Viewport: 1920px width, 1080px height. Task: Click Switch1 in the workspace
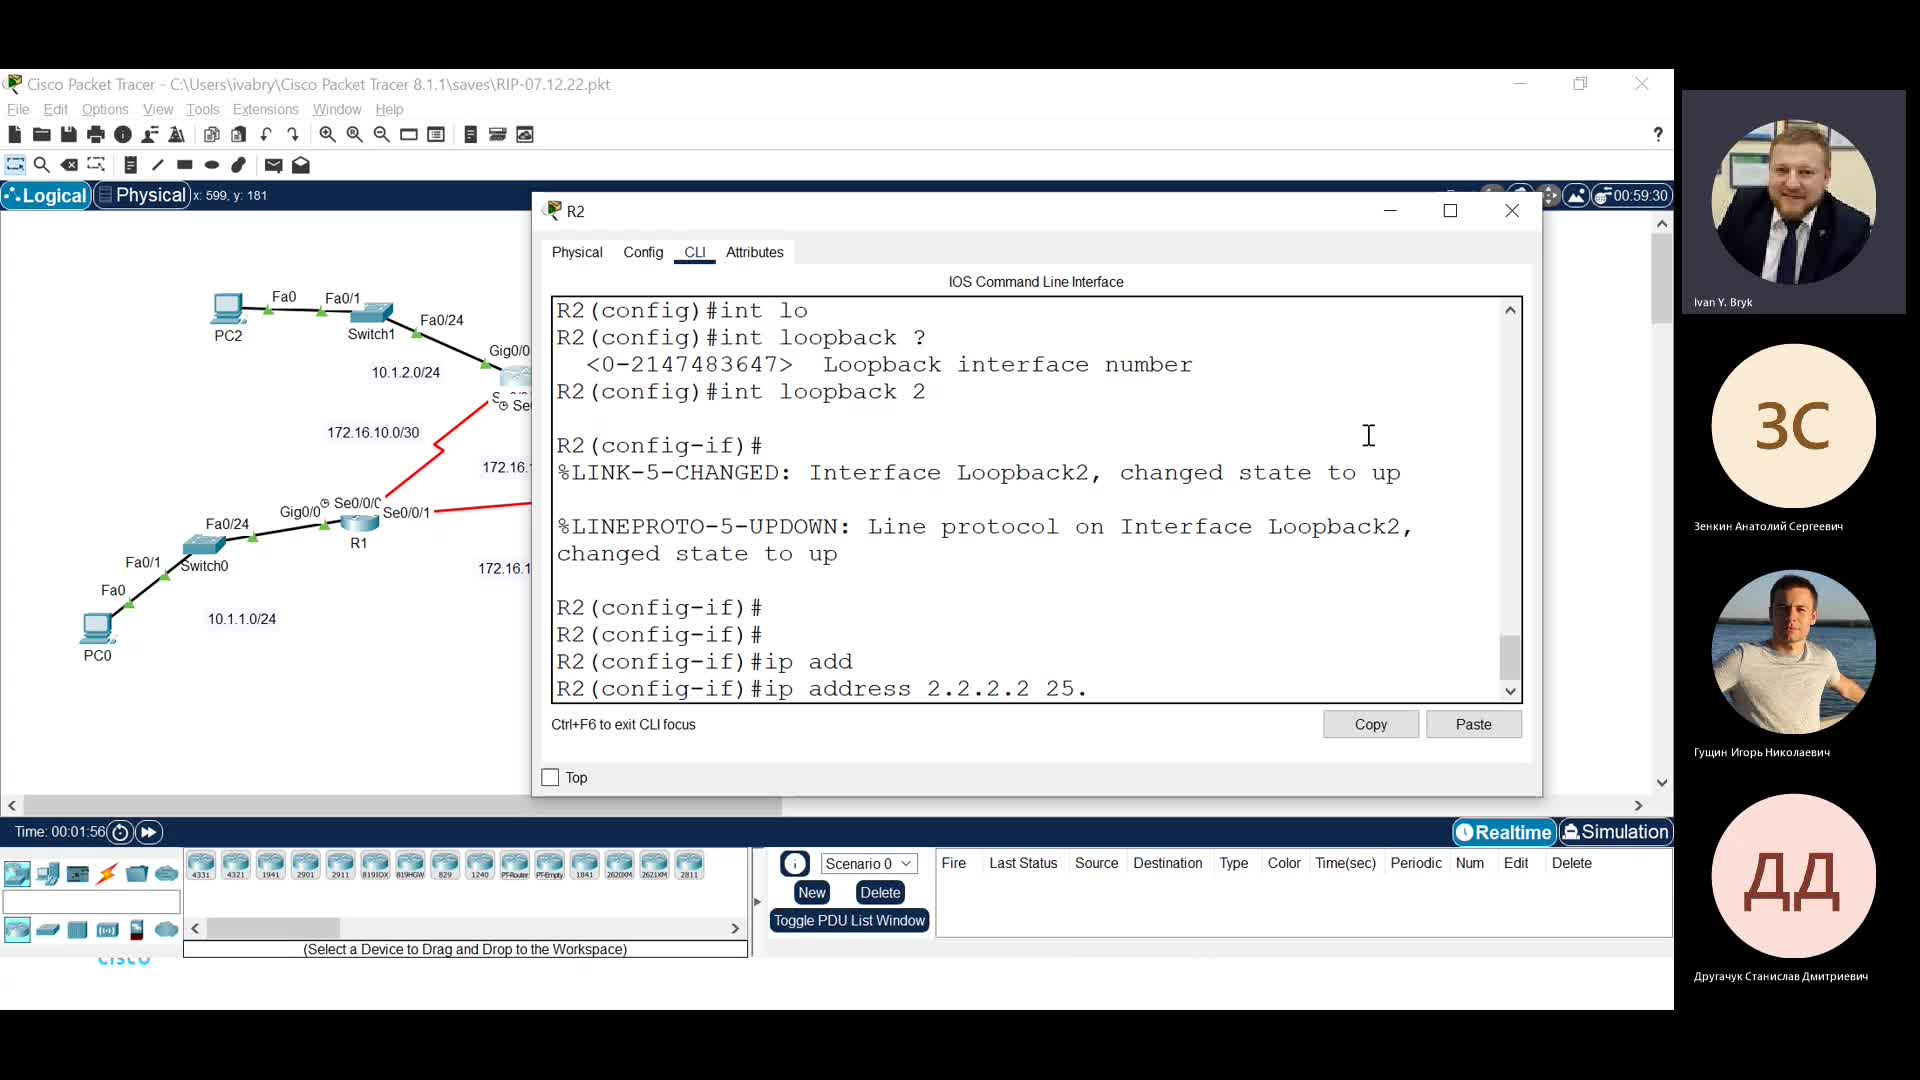[x=371, y=313]
